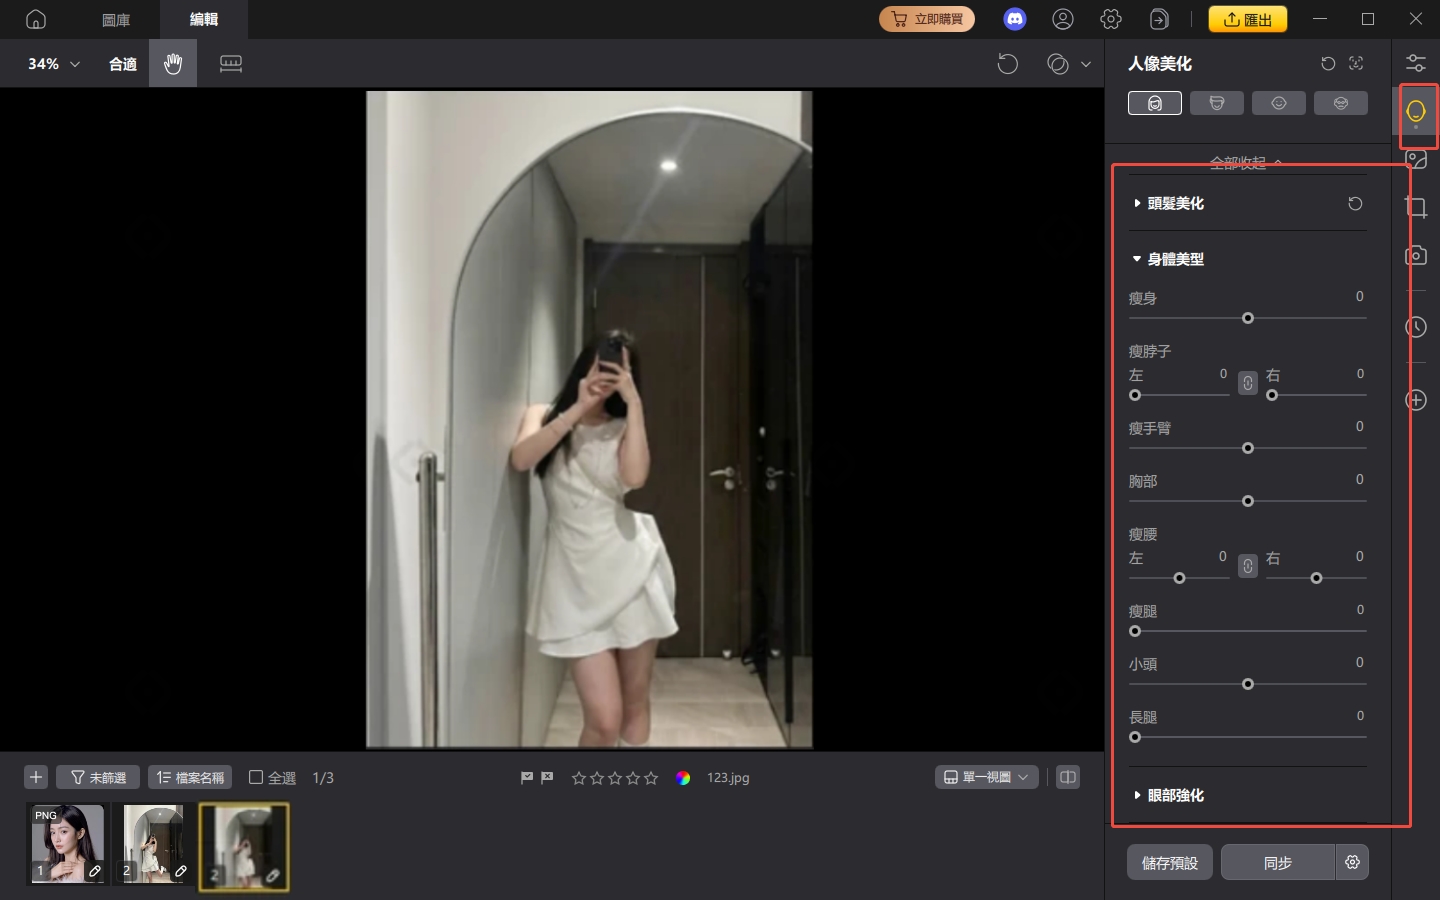Open the crop tool in the right sidebar

coord(1416,207)
